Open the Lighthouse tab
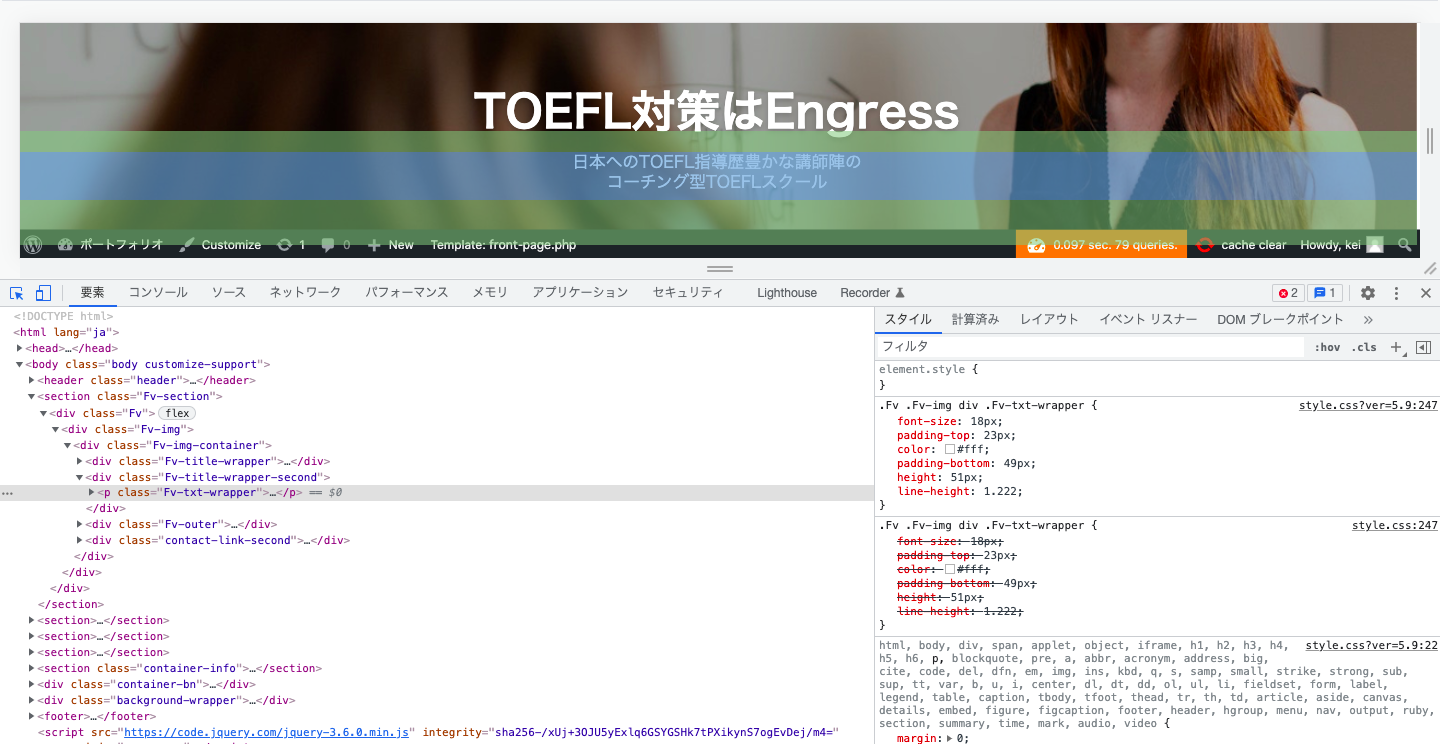This screenshot has width=1440, height=744. pyautogui.click(x=787, y=293)
